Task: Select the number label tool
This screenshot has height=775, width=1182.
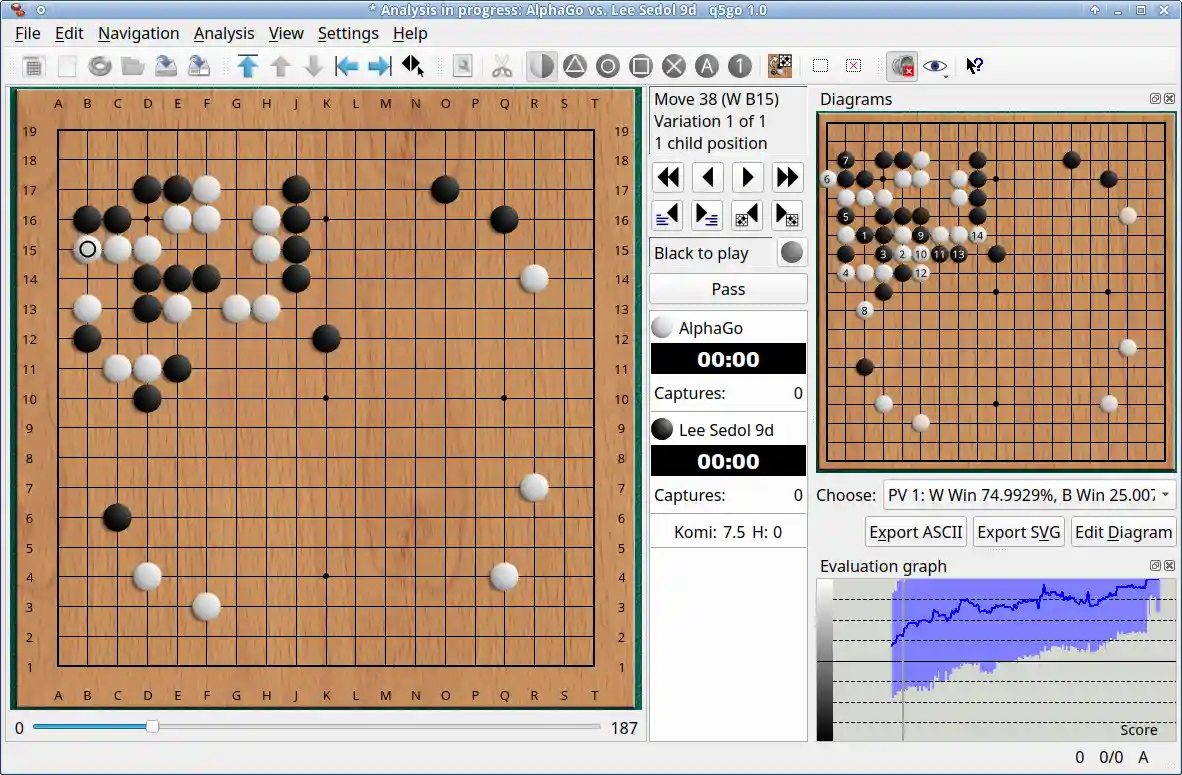Action: point(739,66)
